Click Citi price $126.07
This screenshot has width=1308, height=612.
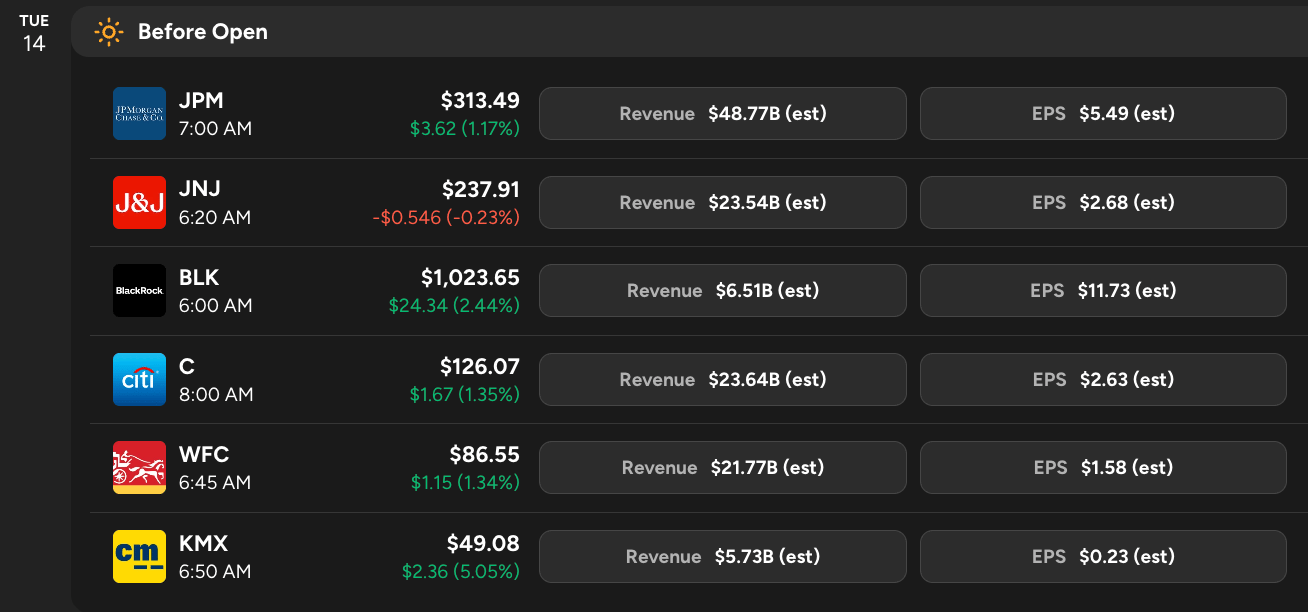[x=480, y=366]
